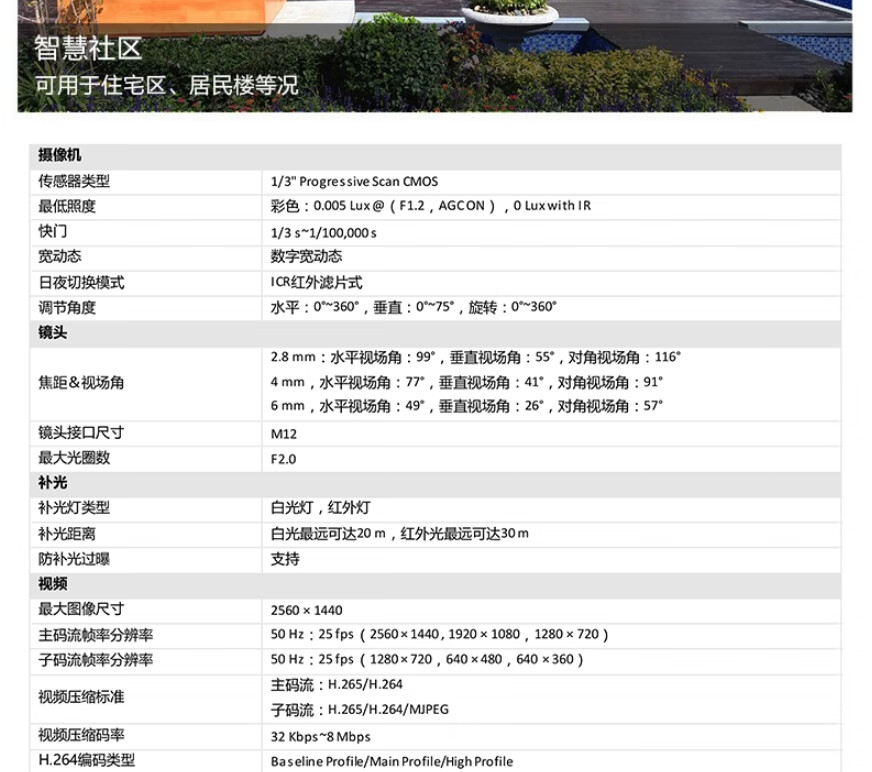872x772 pixels.
Task: Click the 可用于住宅区、居民楼等况 subtitle
Action: [x=166, y=85]
